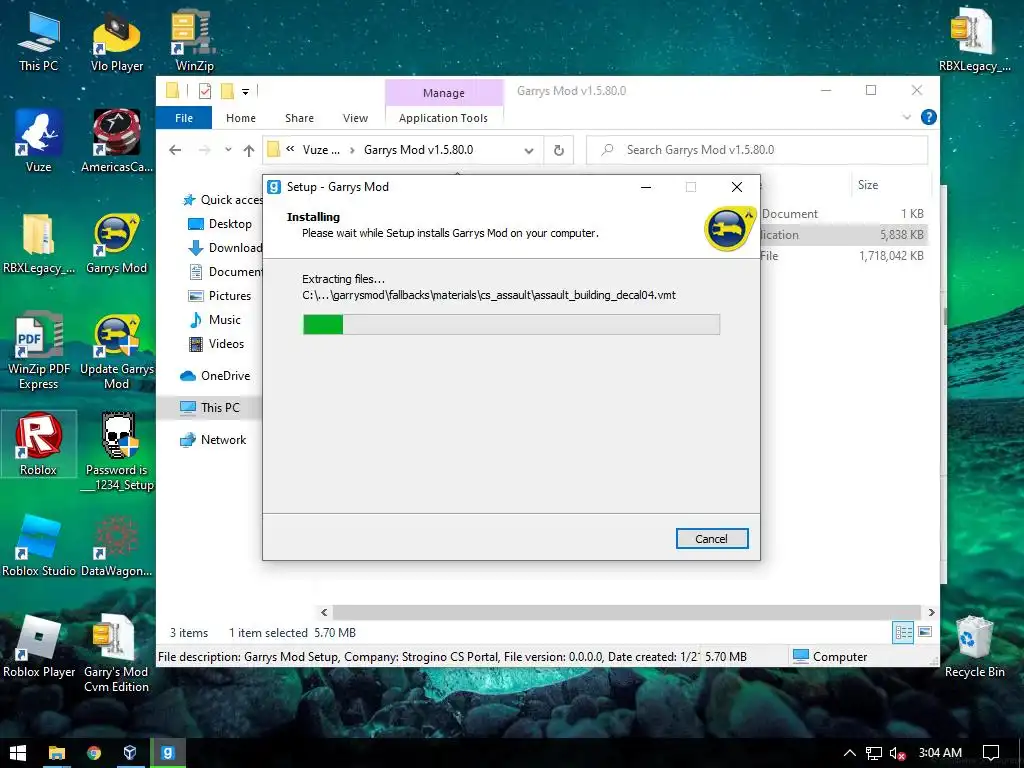This screenshot has width=1024, height=768.
Task: Open Vlo Player desktop shortcut
Action: pos(117,40)
